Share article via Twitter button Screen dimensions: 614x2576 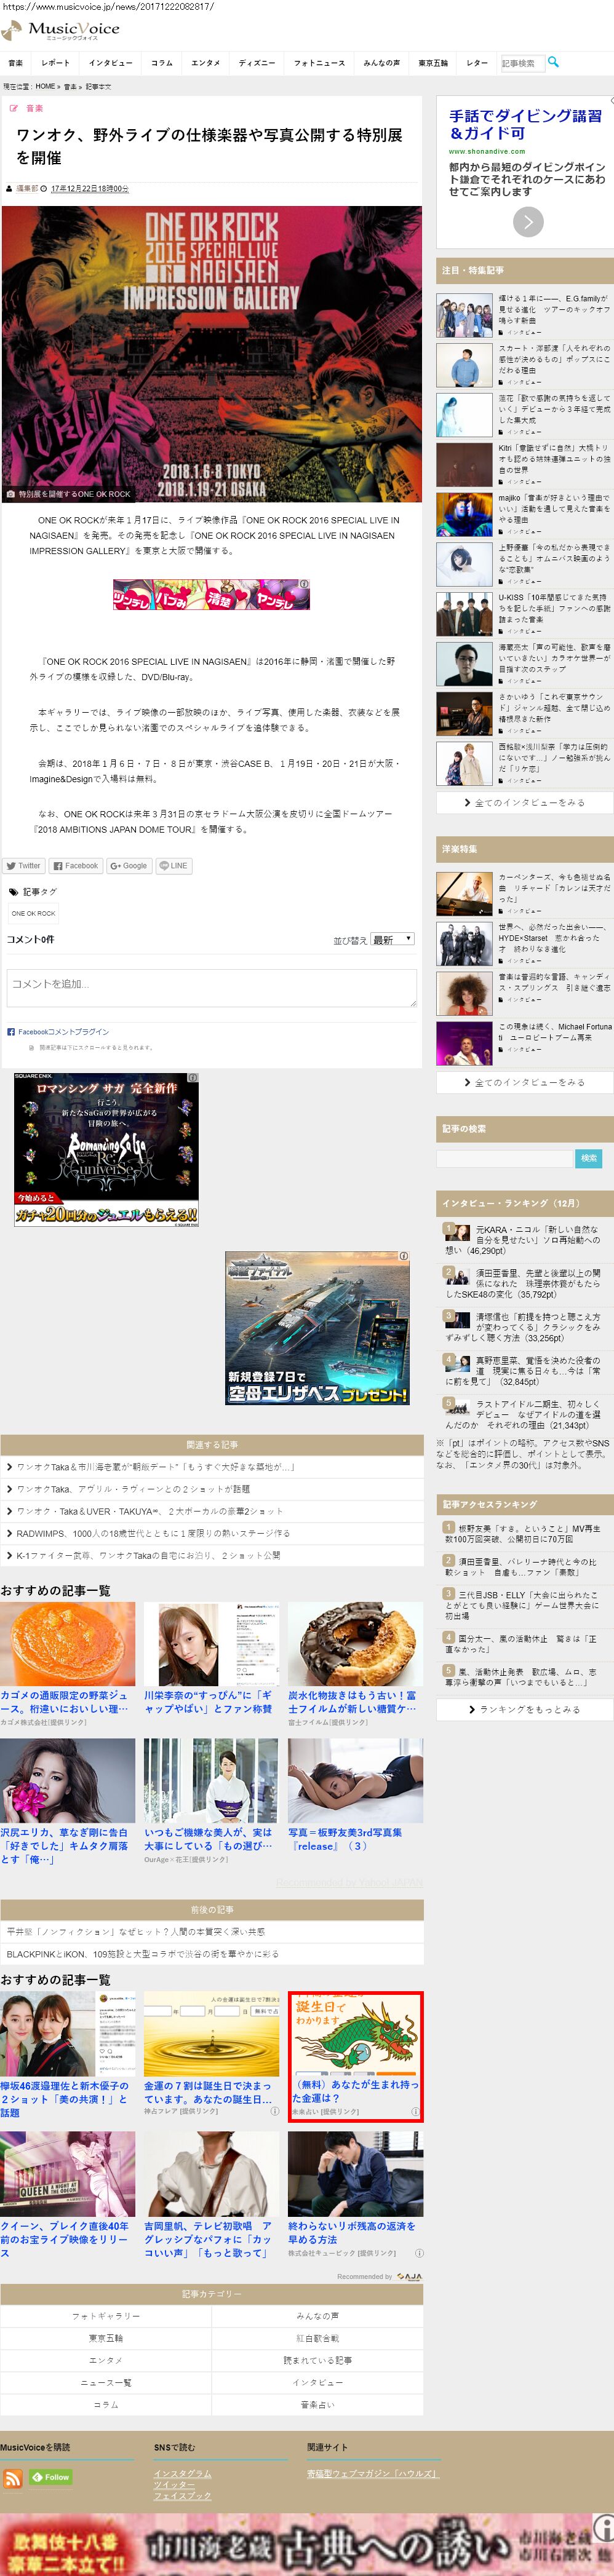click(x=24, y=866)
